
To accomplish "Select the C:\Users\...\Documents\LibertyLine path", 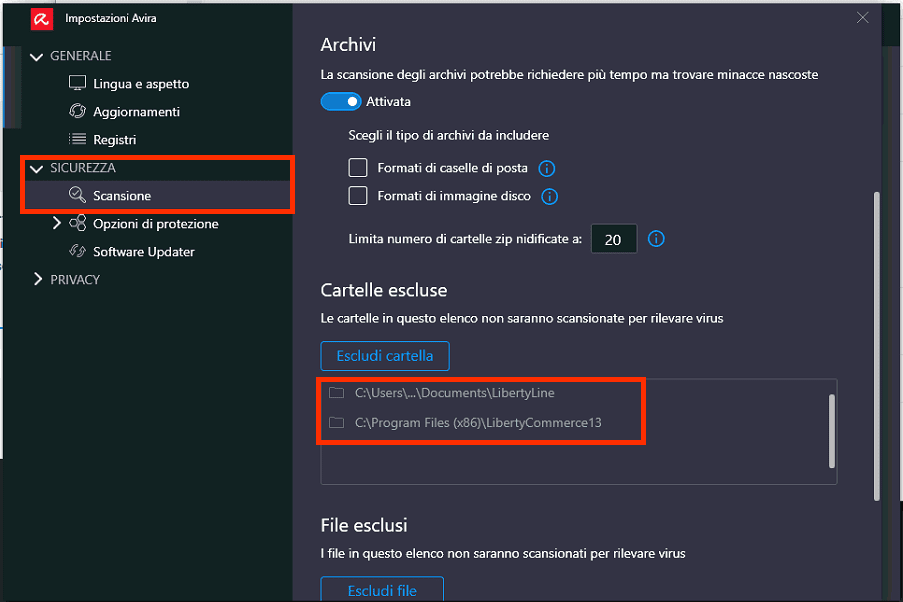I will pos(454,393).
